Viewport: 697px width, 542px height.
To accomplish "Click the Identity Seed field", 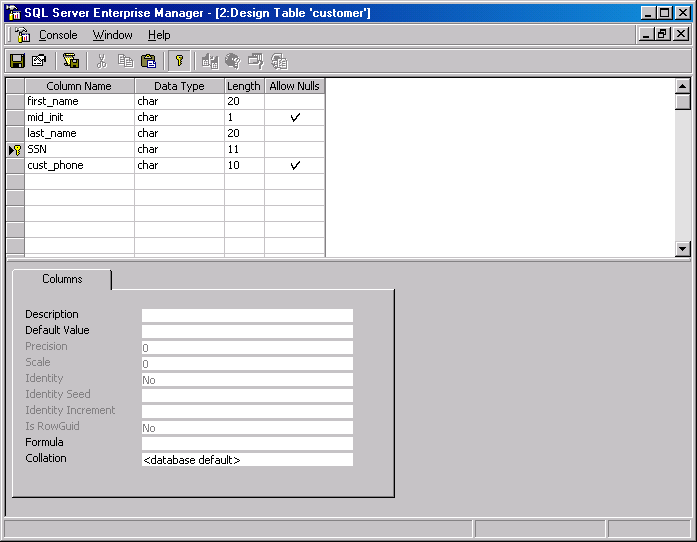I will (247, 395).
